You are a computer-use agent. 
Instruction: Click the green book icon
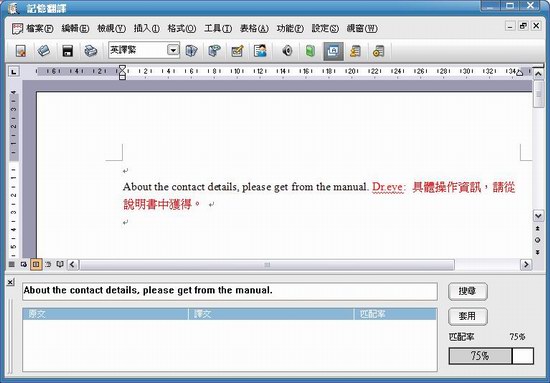click(x=310, y=51)
